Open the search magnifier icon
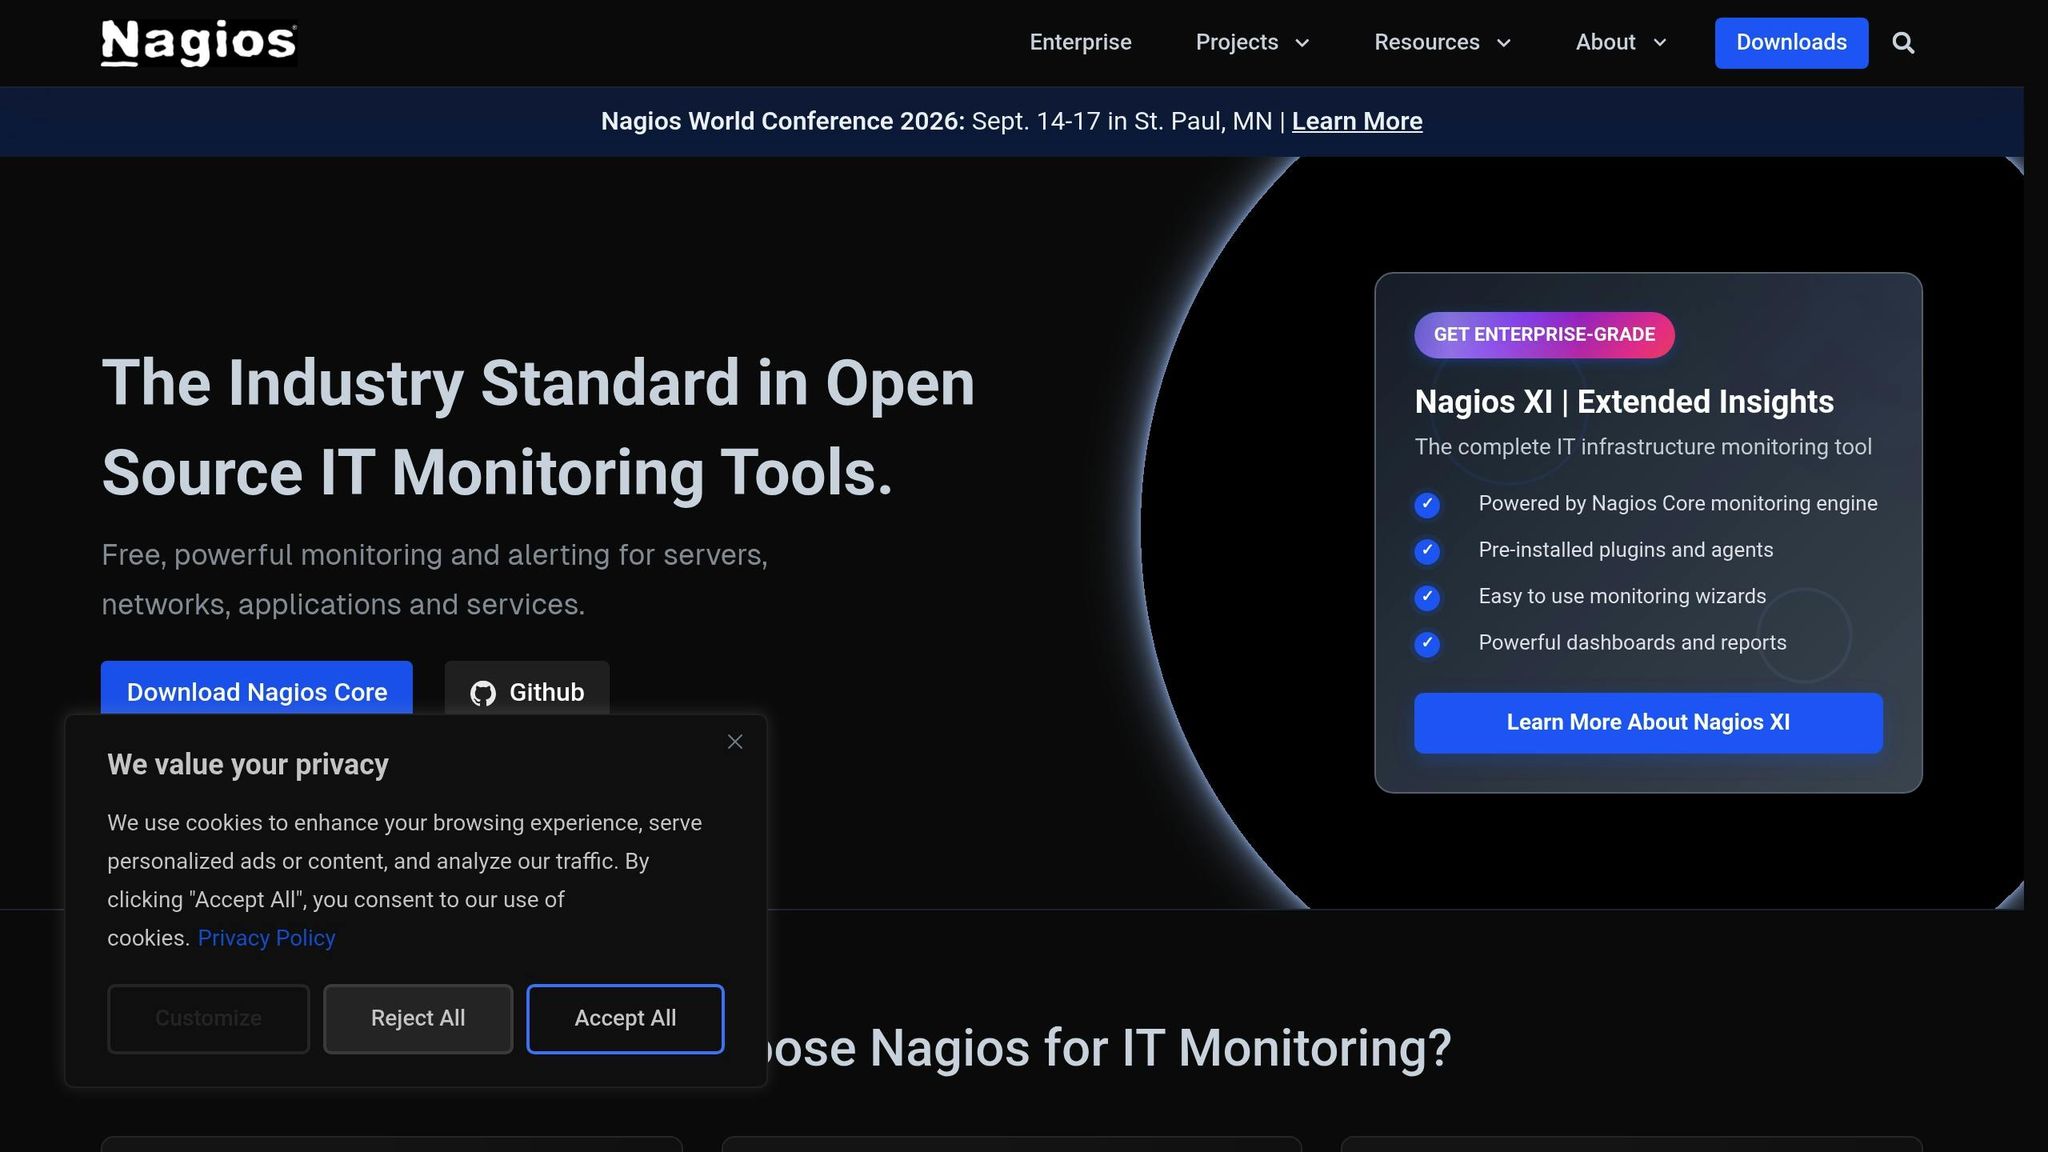 click(1904, 42)
